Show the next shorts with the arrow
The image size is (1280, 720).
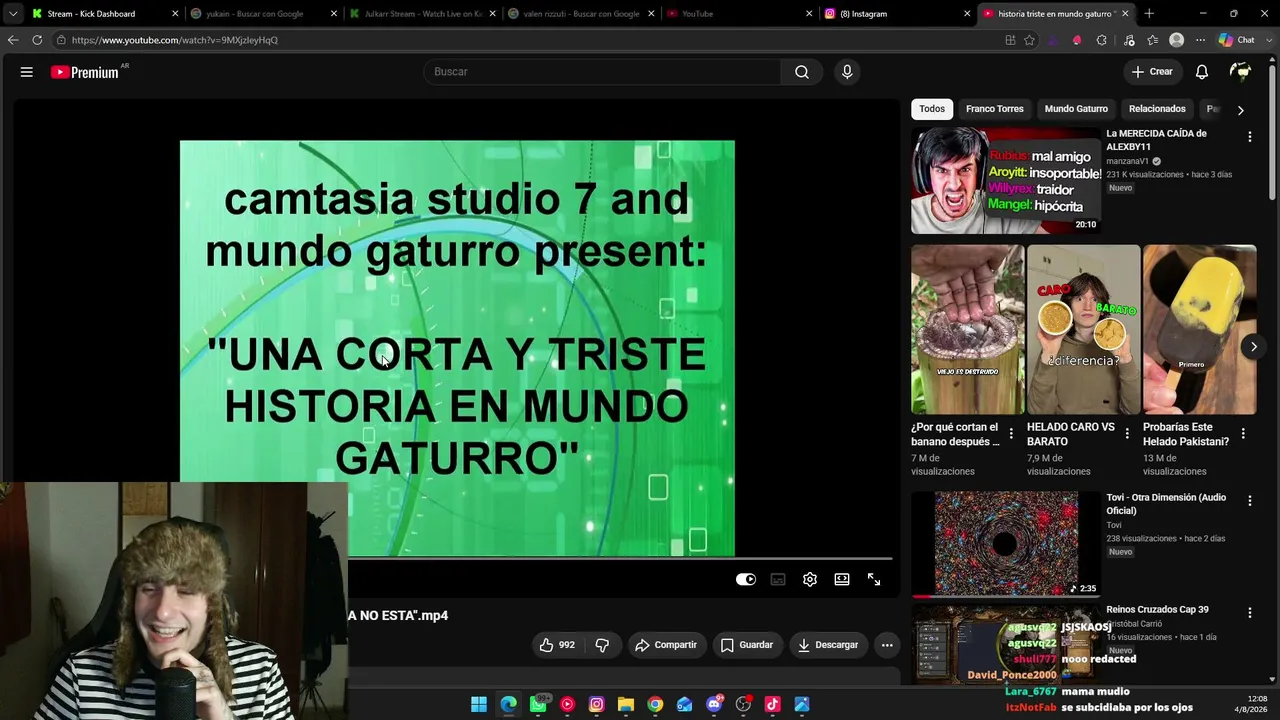tap(1254, 347)
